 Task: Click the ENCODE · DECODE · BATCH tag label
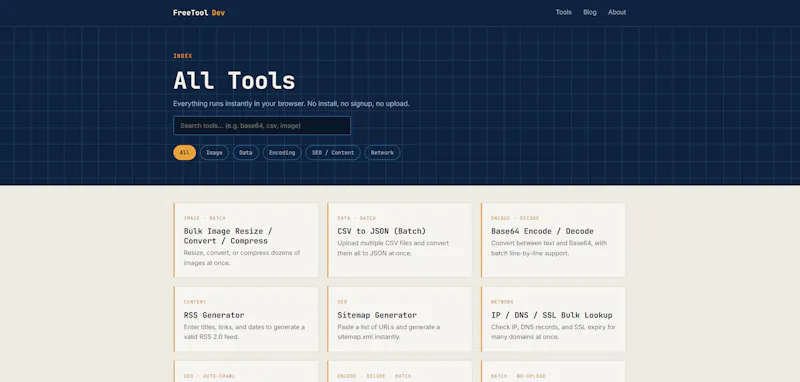click(x=374, y=376)
